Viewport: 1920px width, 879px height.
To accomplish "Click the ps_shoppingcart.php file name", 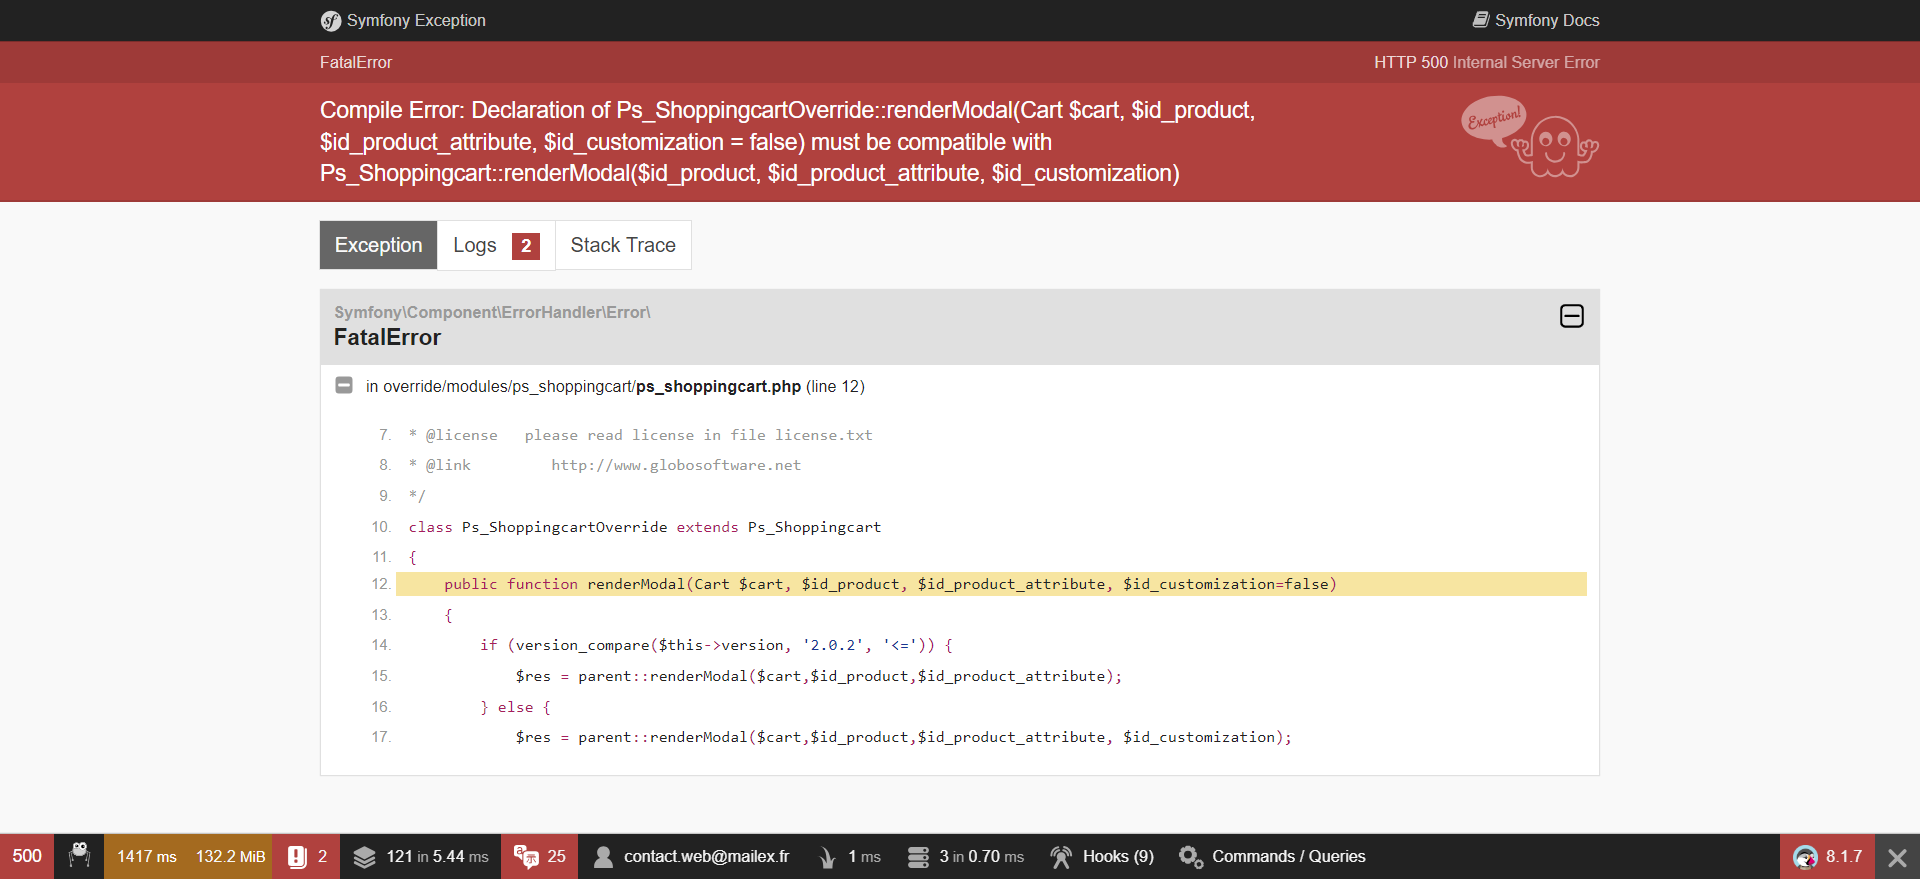I will point(719,386).
